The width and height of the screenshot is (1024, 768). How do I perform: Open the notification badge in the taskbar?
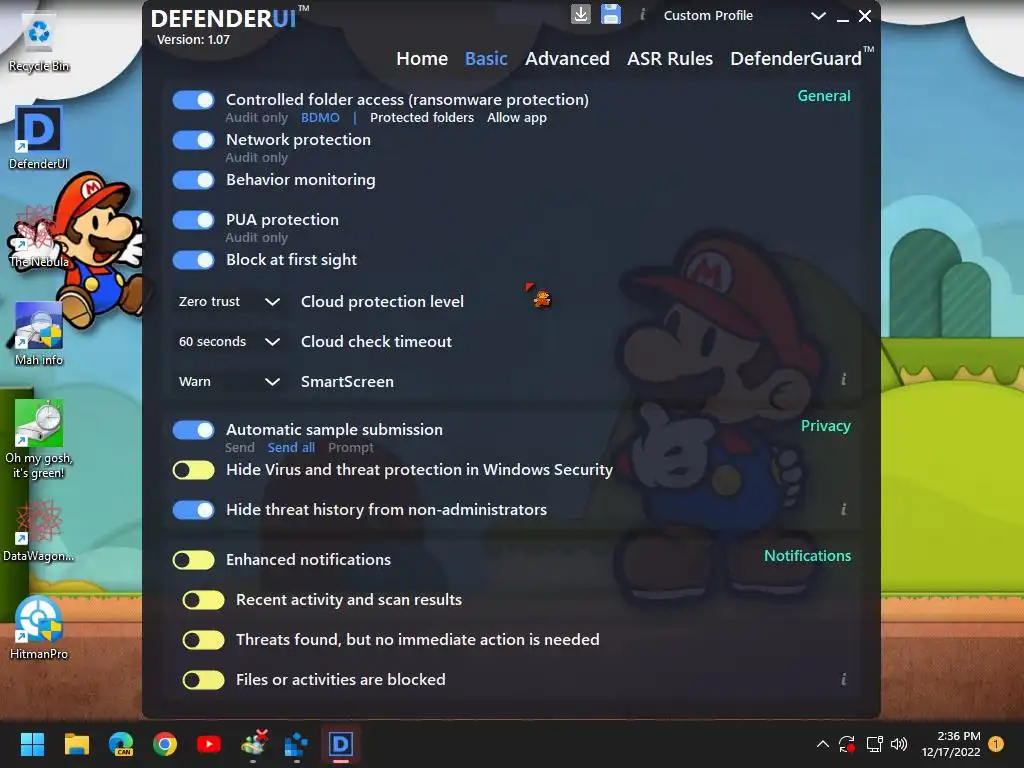(x=996, y=744)
